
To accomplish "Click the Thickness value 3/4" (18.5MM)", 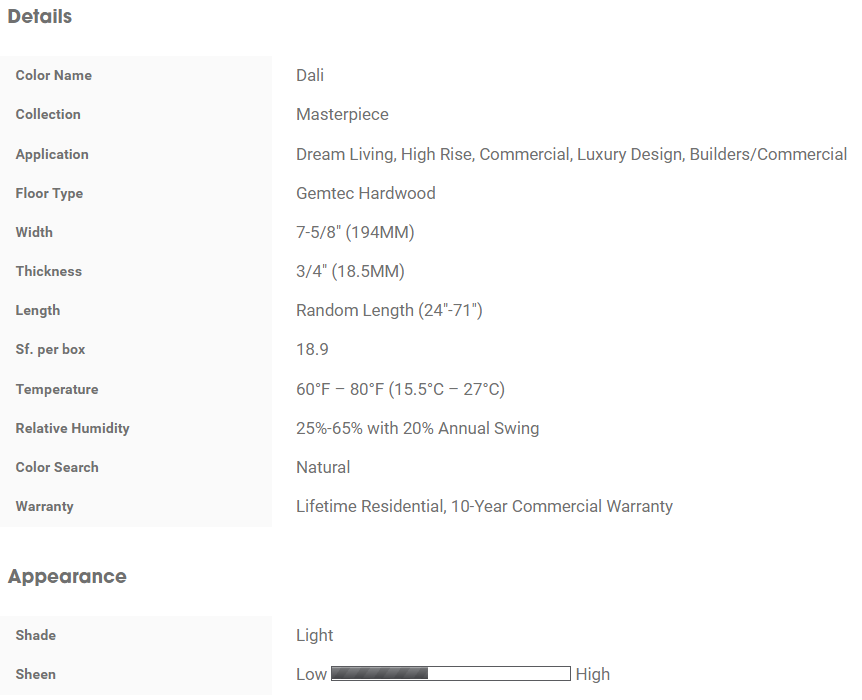I will (350, 272).
